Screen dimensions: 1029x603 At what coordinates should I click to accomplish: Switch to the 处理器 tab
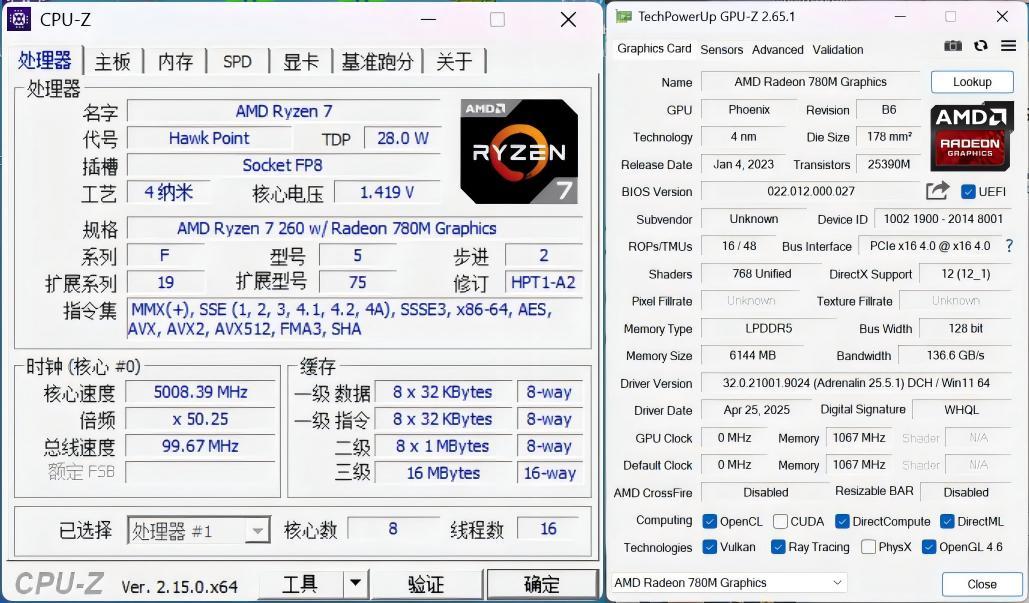45,61
